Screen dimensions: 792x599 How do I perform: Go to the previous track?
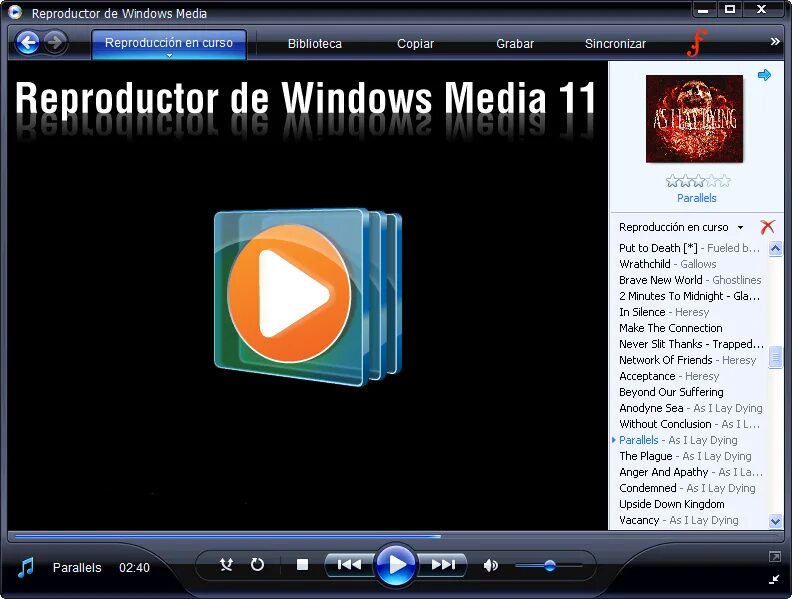pyautogui.click(x=349, y=564)
